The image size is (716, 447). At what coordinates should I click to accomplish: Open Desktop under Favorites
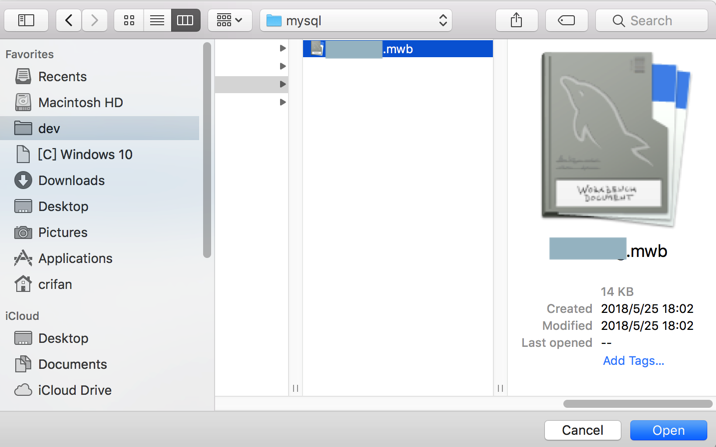(x=100, y=206)
